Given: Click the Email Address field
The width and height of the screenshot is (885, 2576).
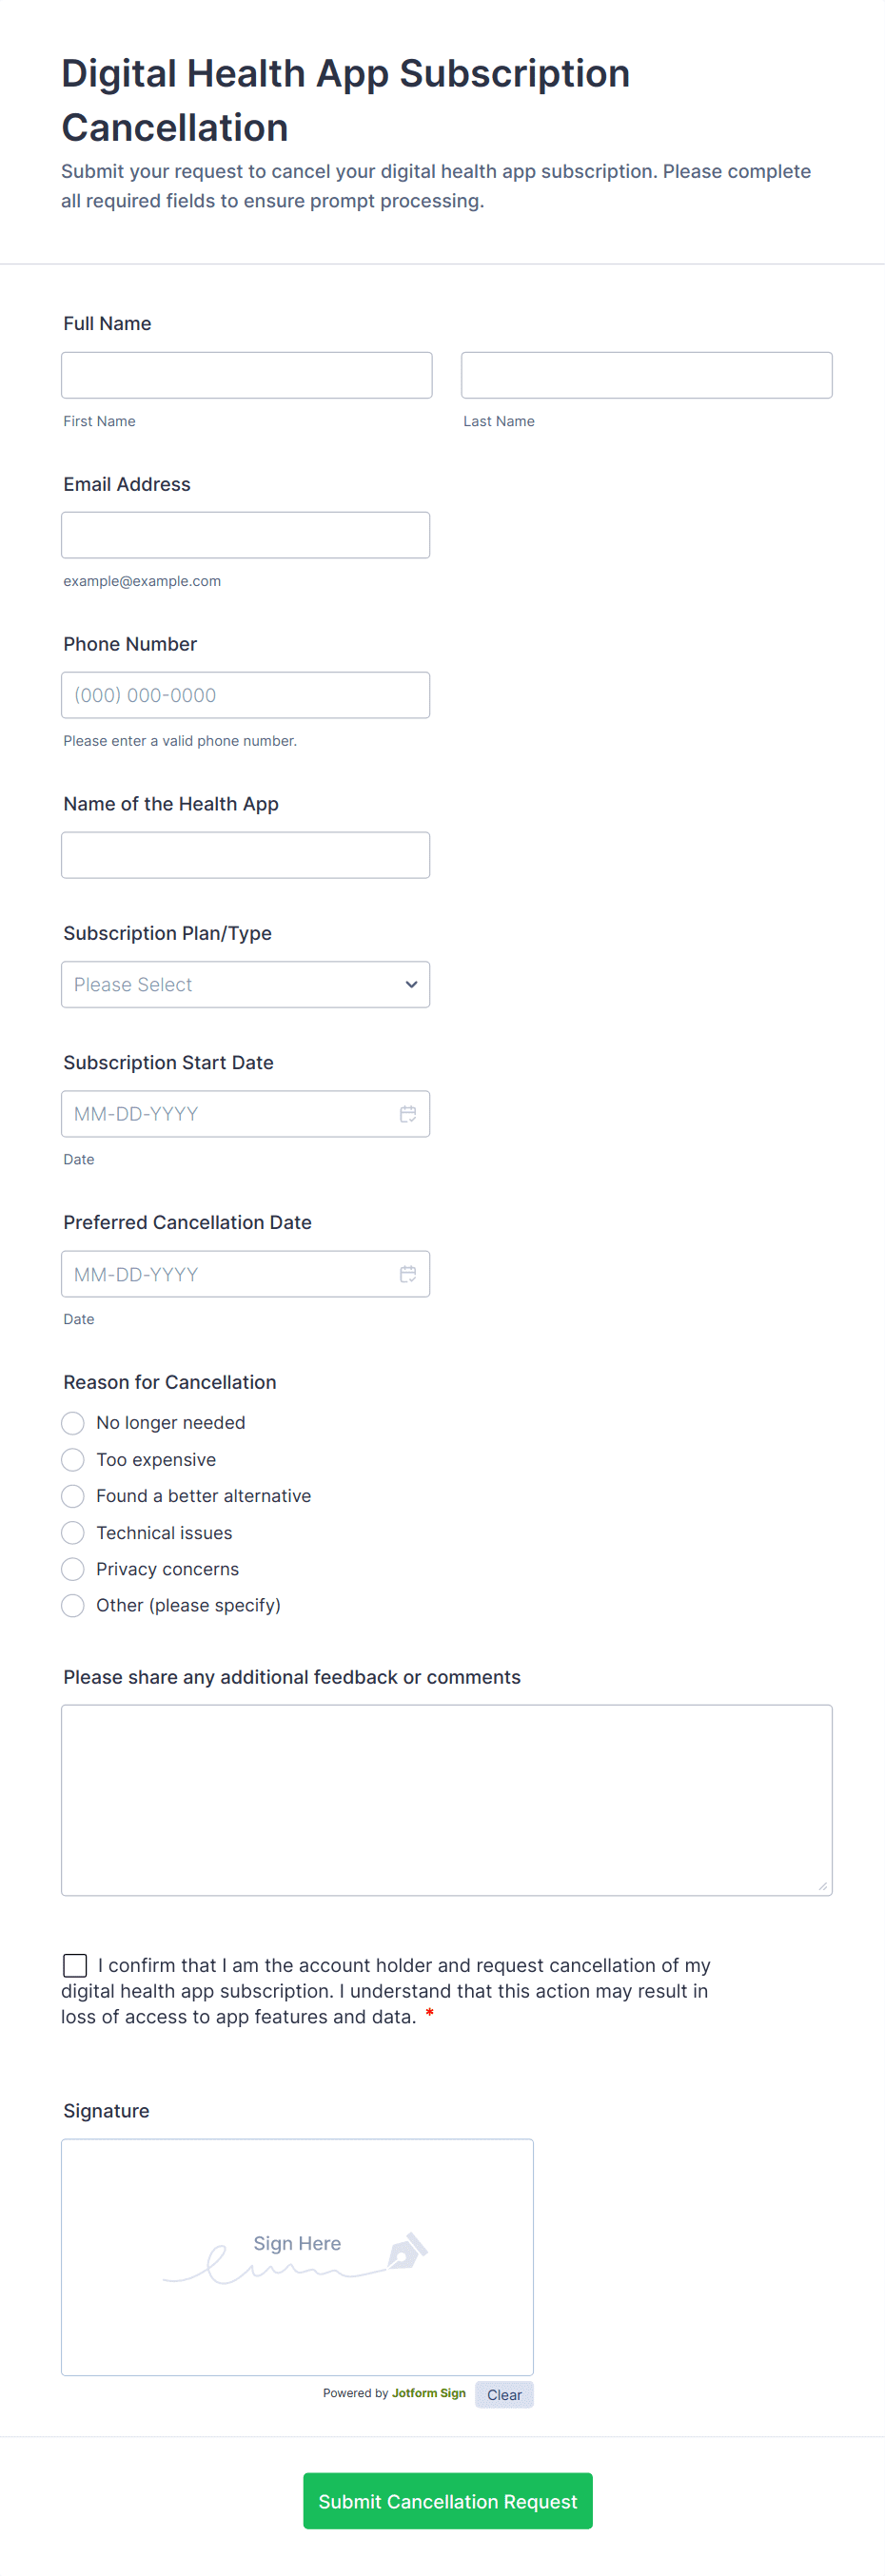Looking at the screenshot, I should coord(245,535).
